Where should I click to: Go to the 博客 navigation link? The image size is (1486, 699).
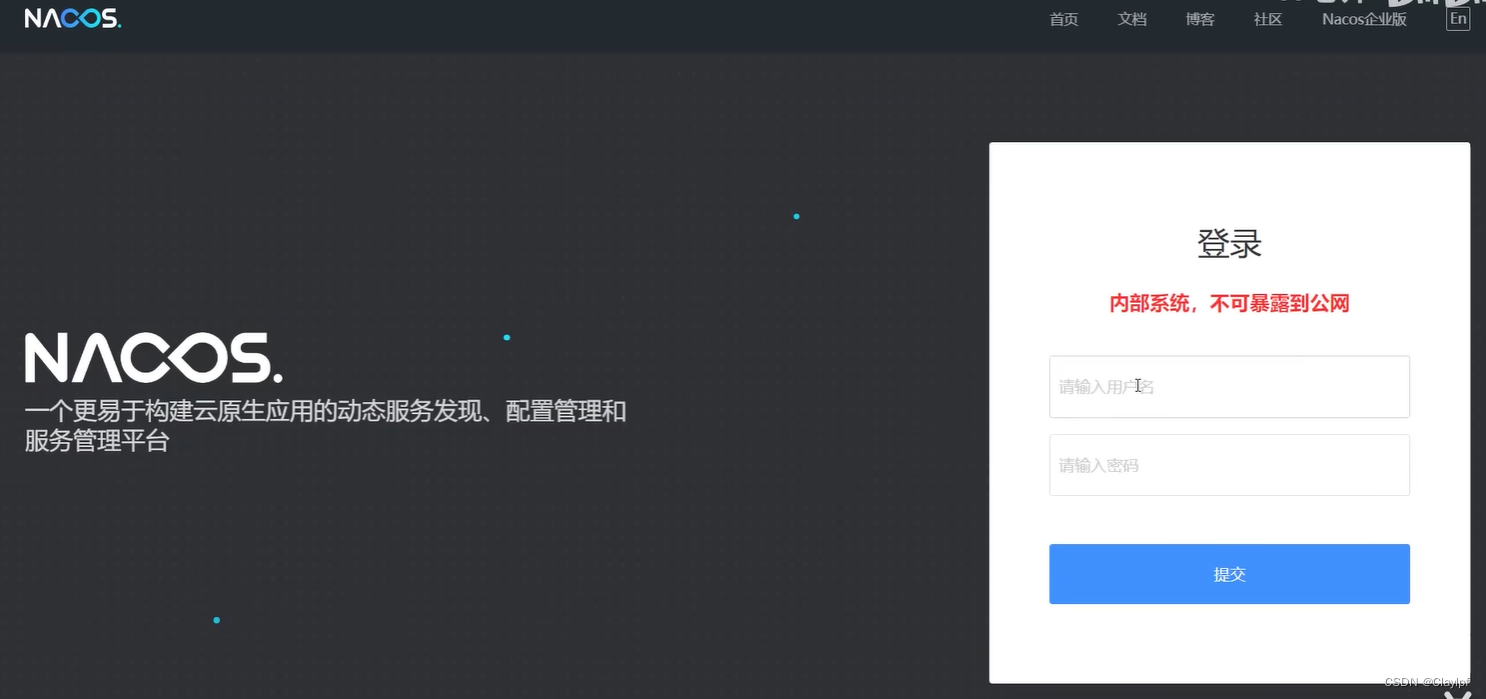[x=1200, y=19]
